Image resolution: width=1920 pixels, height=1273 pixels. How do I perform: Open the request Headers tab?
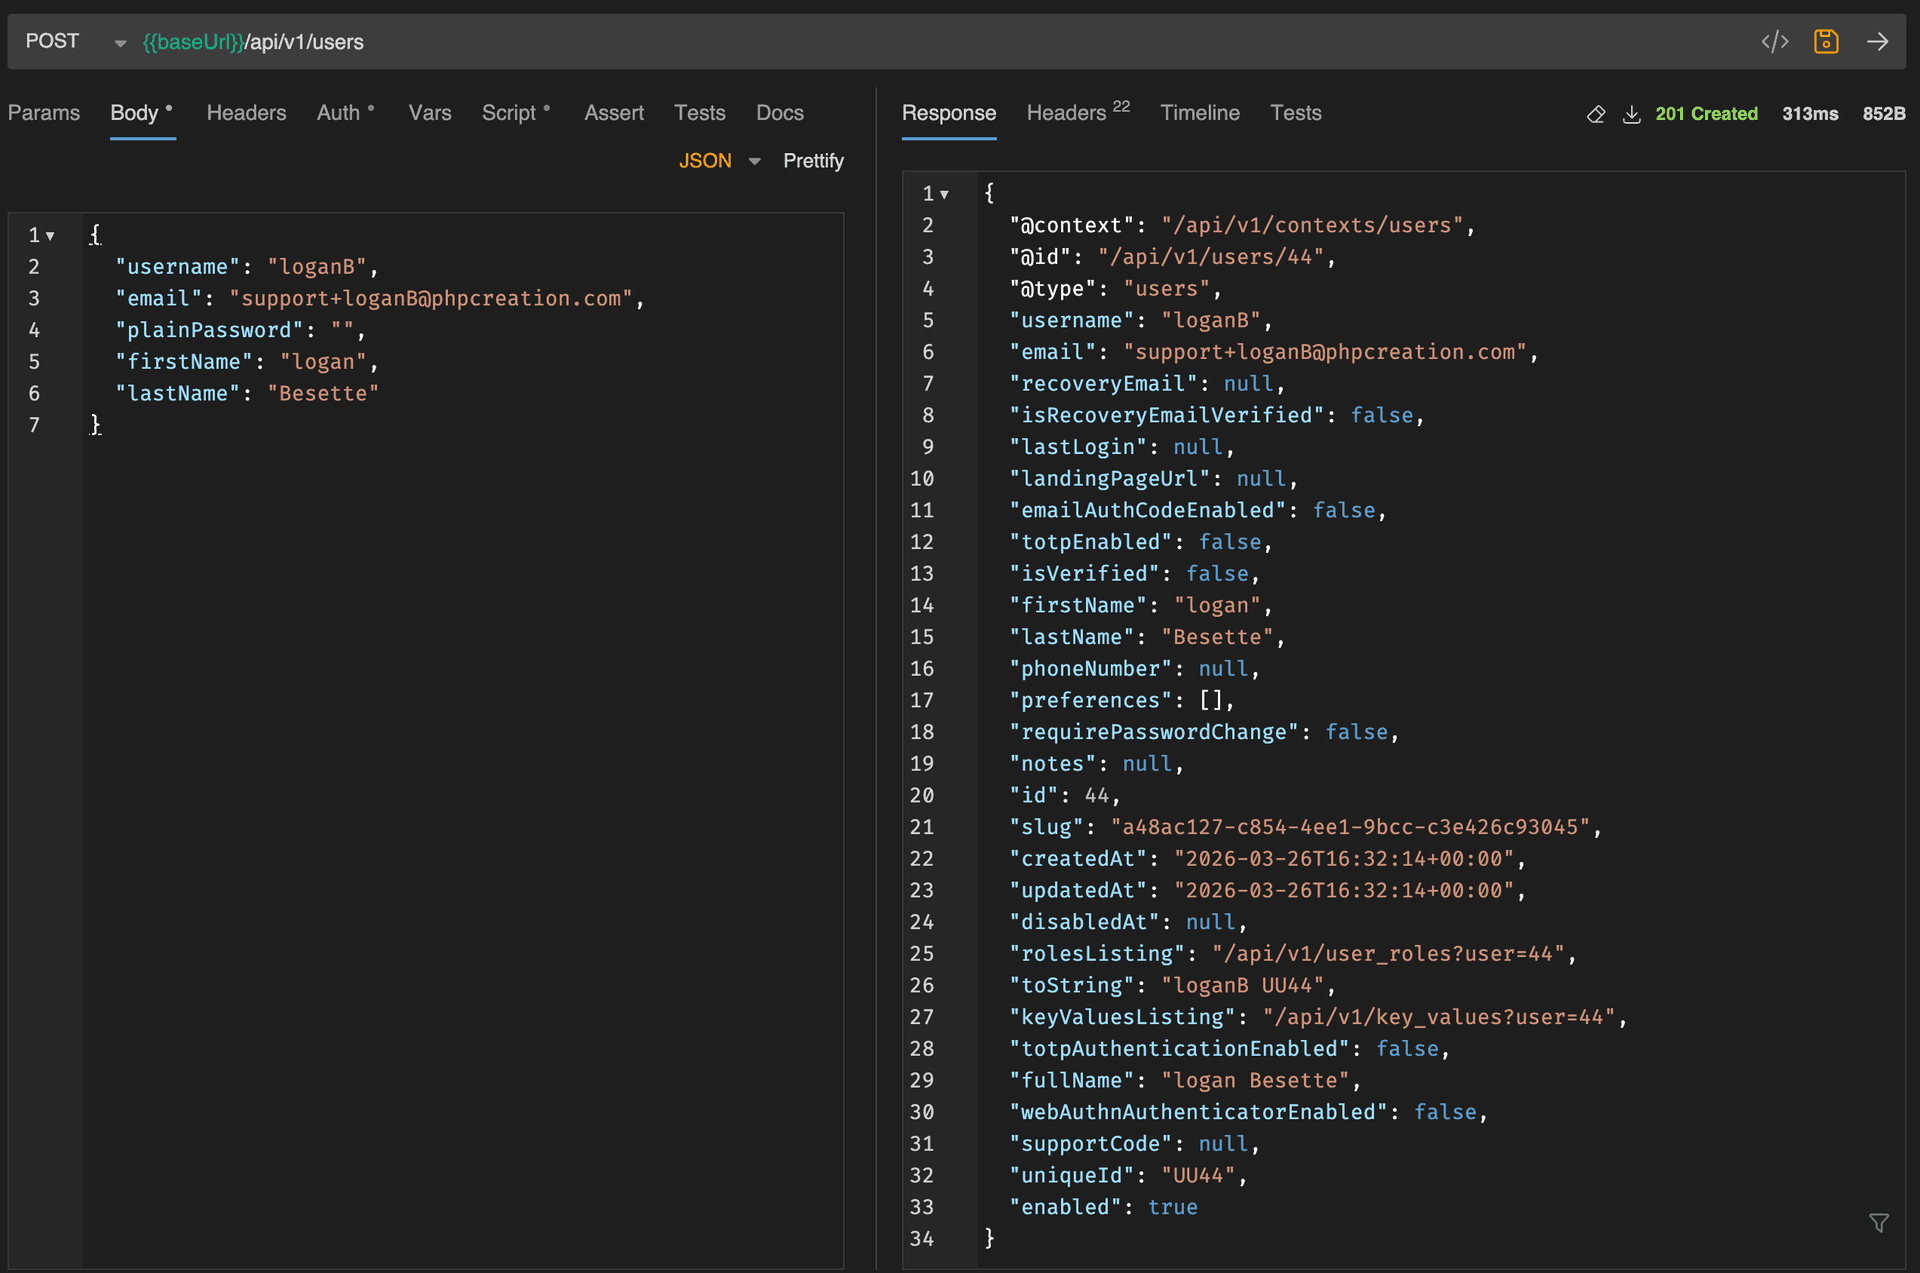tap(246, 113)
